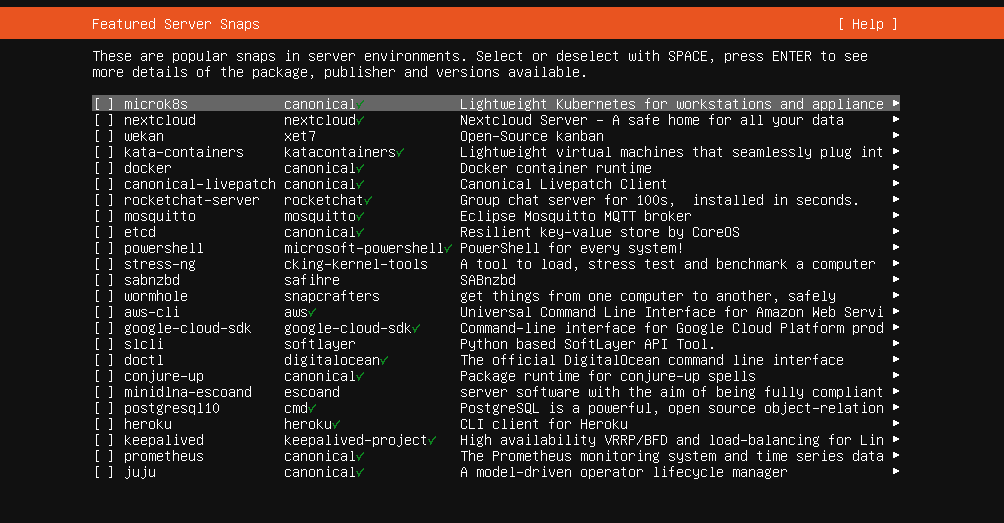Screen dimensions: 1004x523
Task: Click the snapcrafters publisher name
Action: coord(332,296)
